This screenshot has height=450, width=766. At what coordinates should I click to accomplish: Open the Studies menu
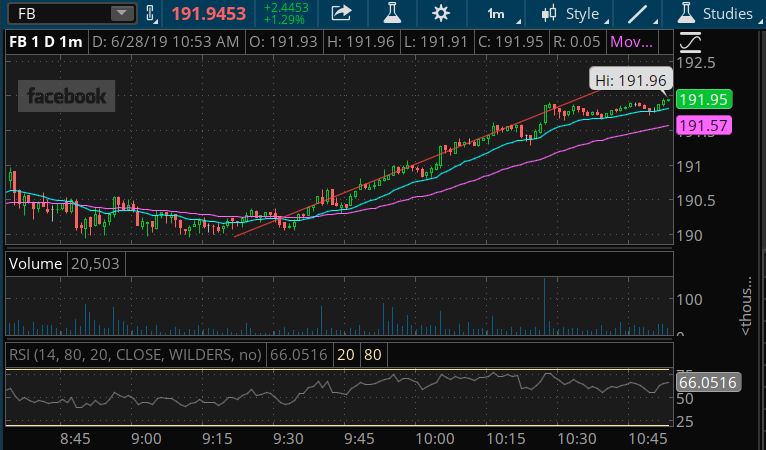click(x=718, y=14)
